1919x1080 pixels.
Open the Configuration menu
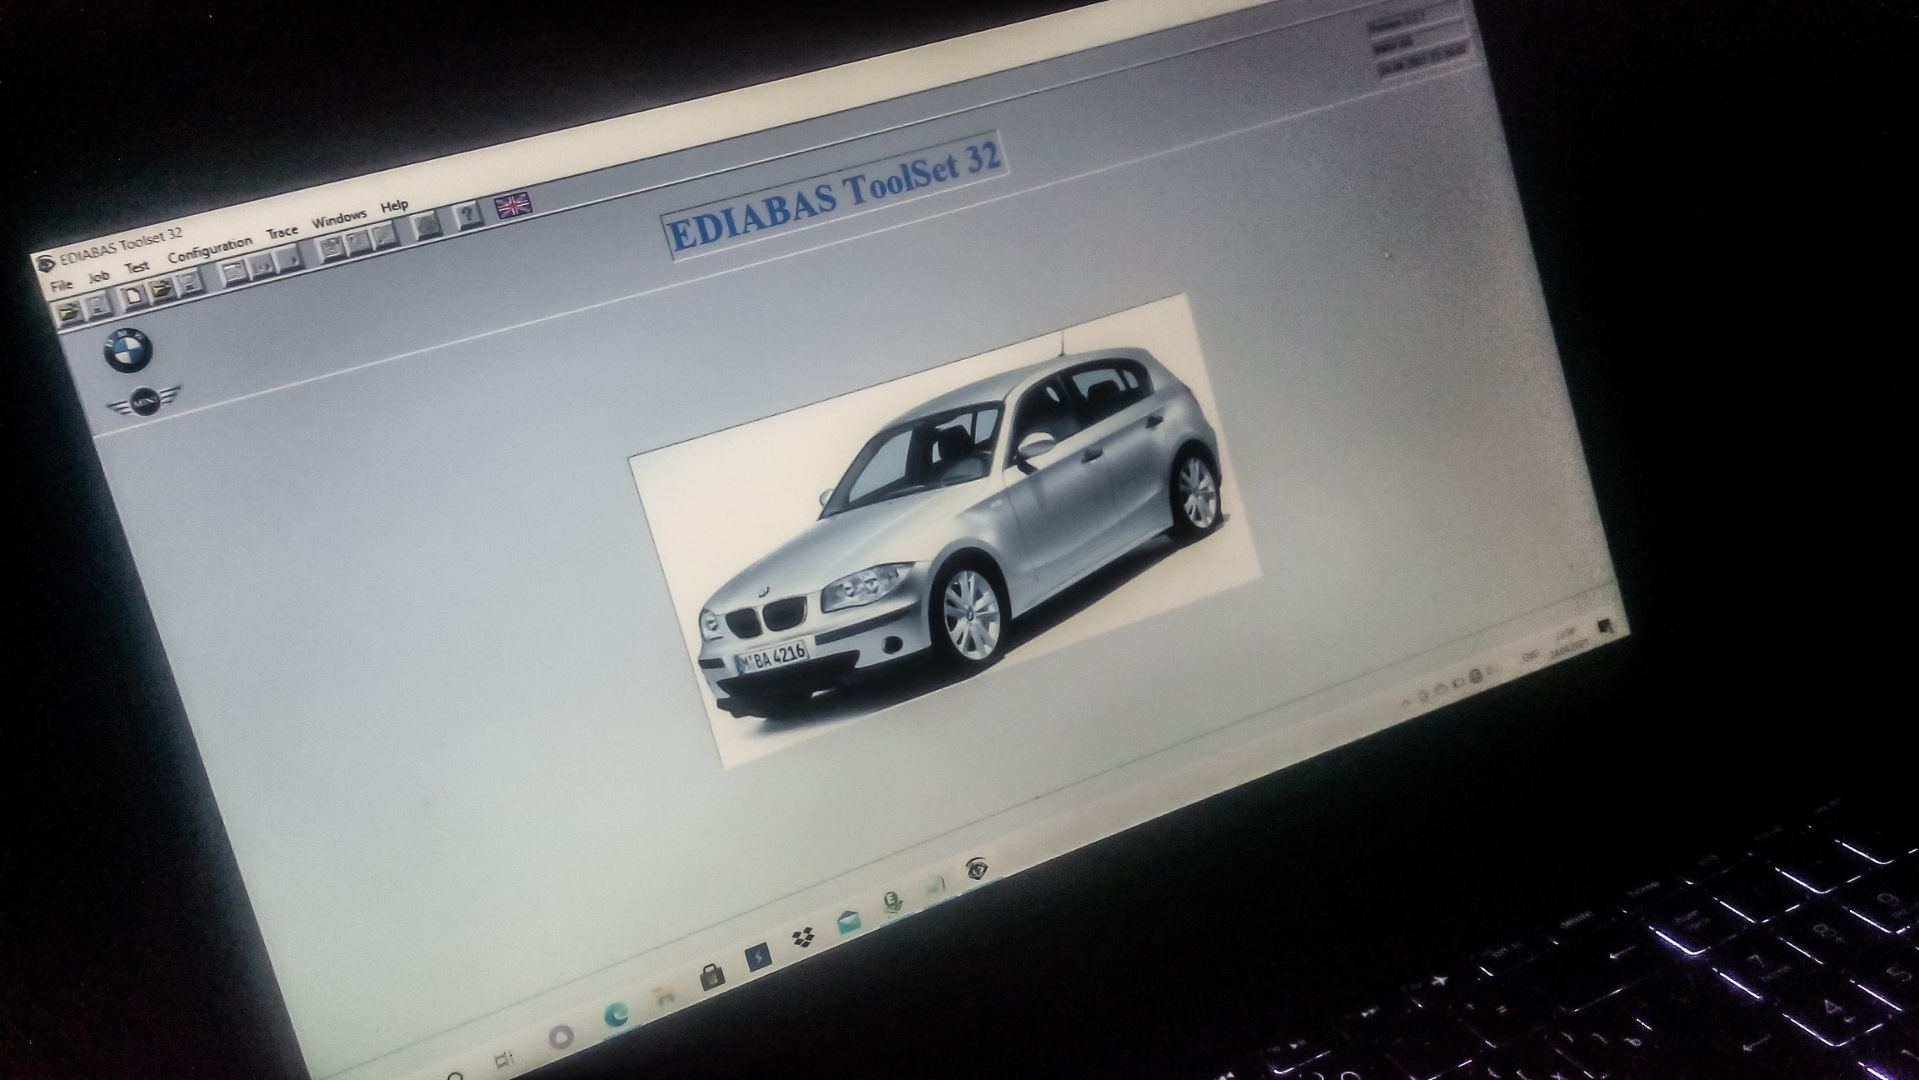click(x=209, y=250)
